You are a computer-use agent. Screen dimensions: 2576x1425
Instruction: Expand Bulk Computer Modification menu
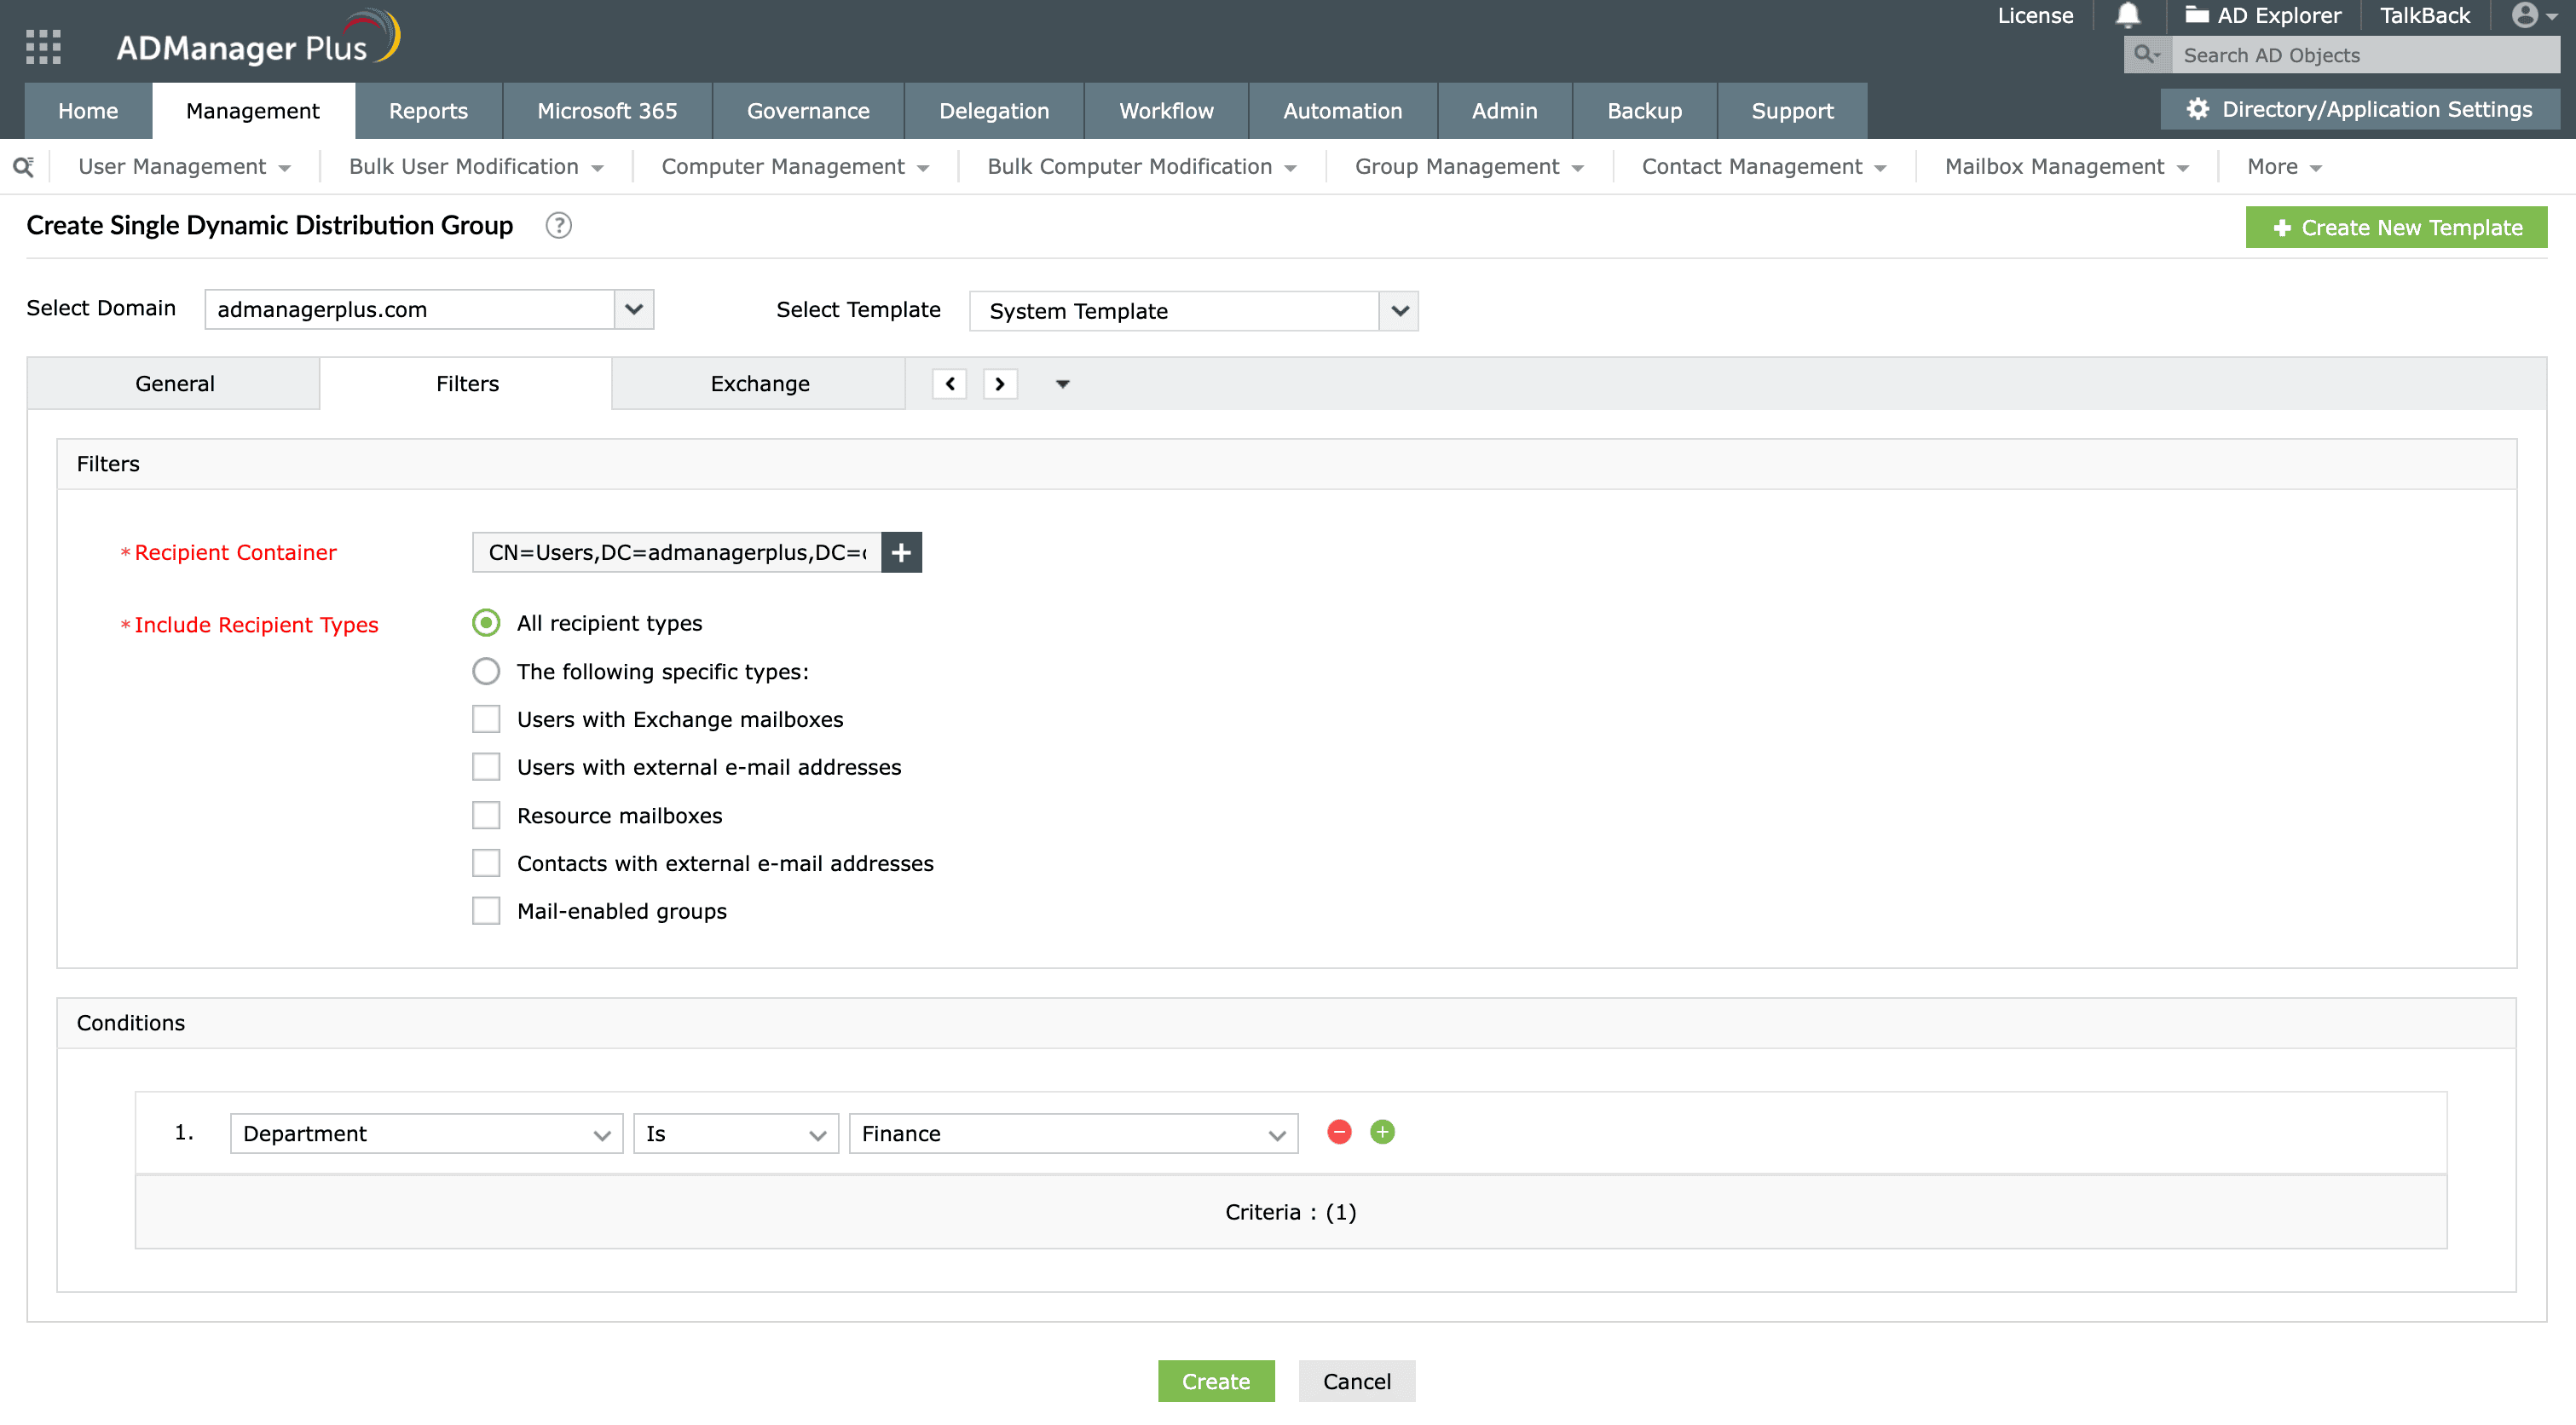[x=1142, y=166]
